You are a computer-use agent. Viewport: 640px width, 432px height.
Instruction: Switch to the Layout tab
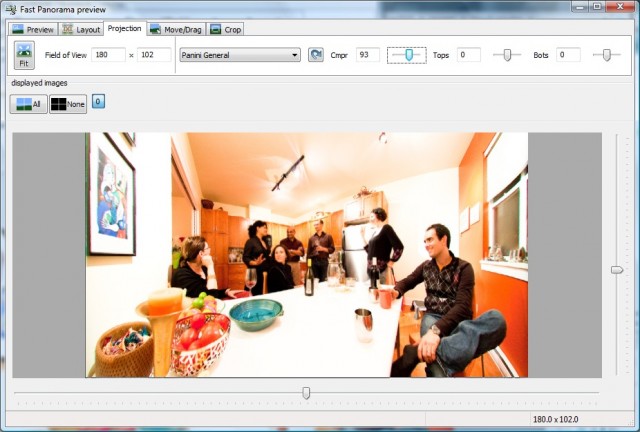[81, 29]
